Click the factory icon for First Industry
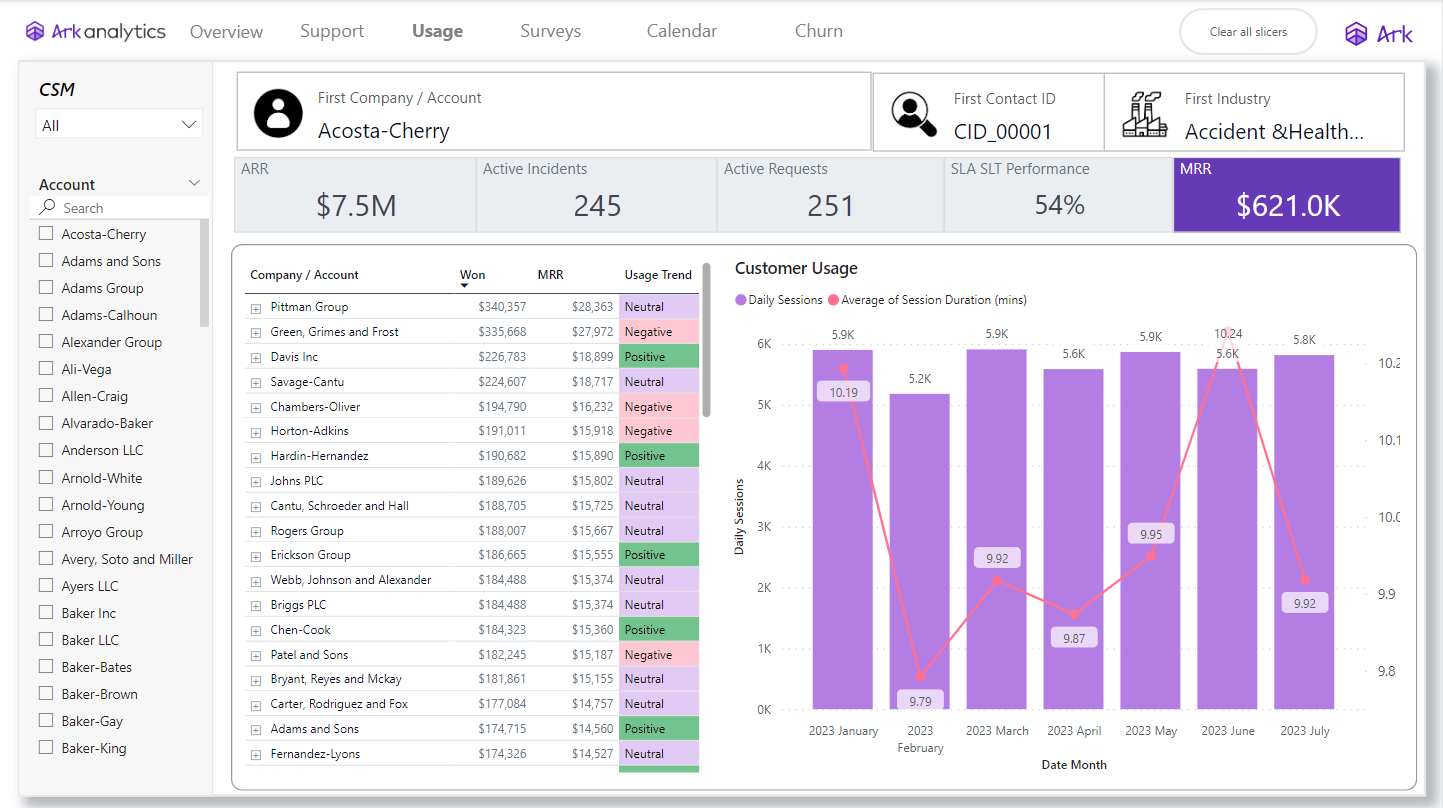This screenshot has height=808, width=1443. [x=1144, y=113]
